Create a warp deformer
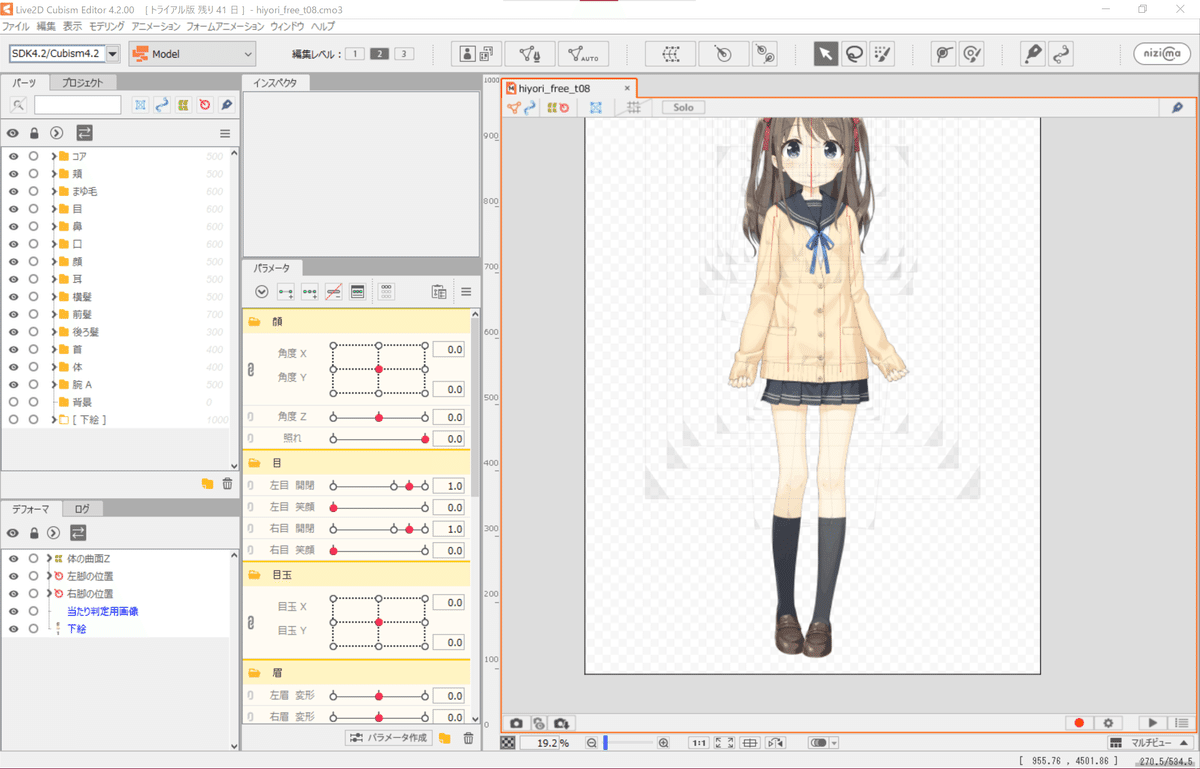Screen dimensions: 1200x769 coord(671,53)
